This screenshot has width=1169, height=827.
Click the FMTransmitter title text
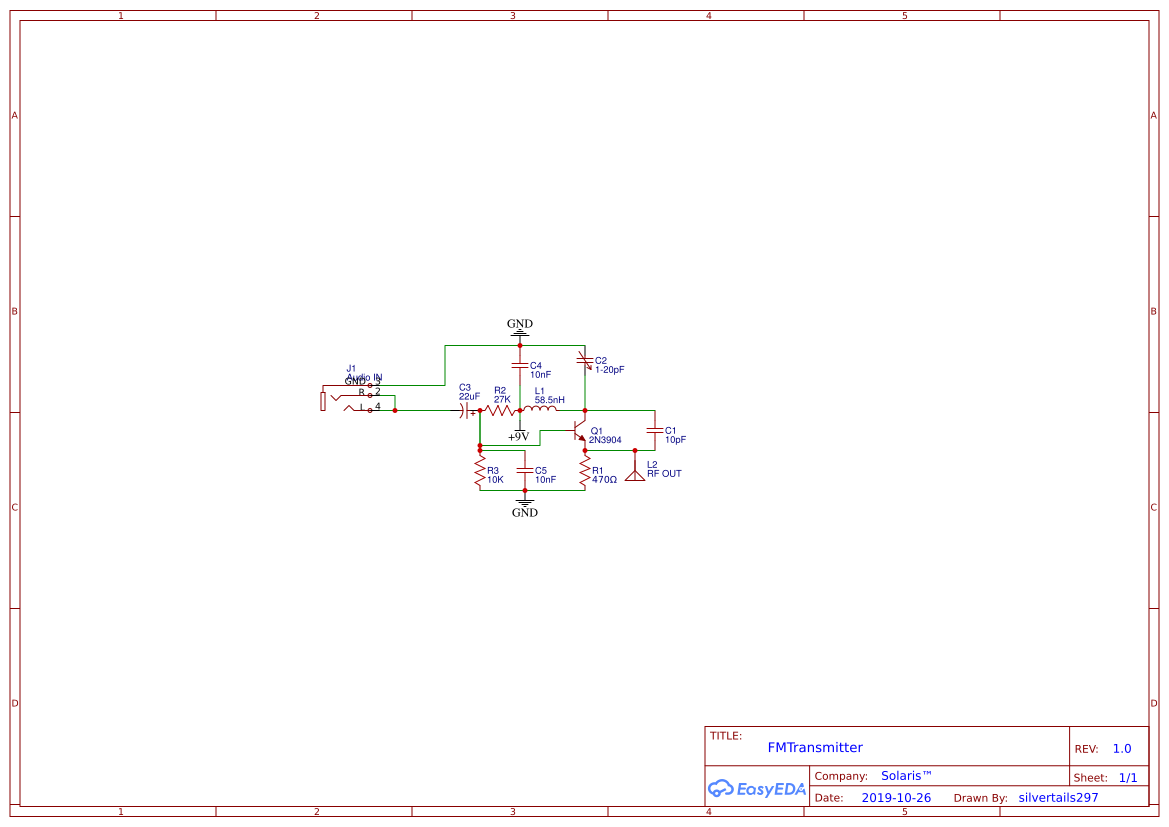coord(814,747)
